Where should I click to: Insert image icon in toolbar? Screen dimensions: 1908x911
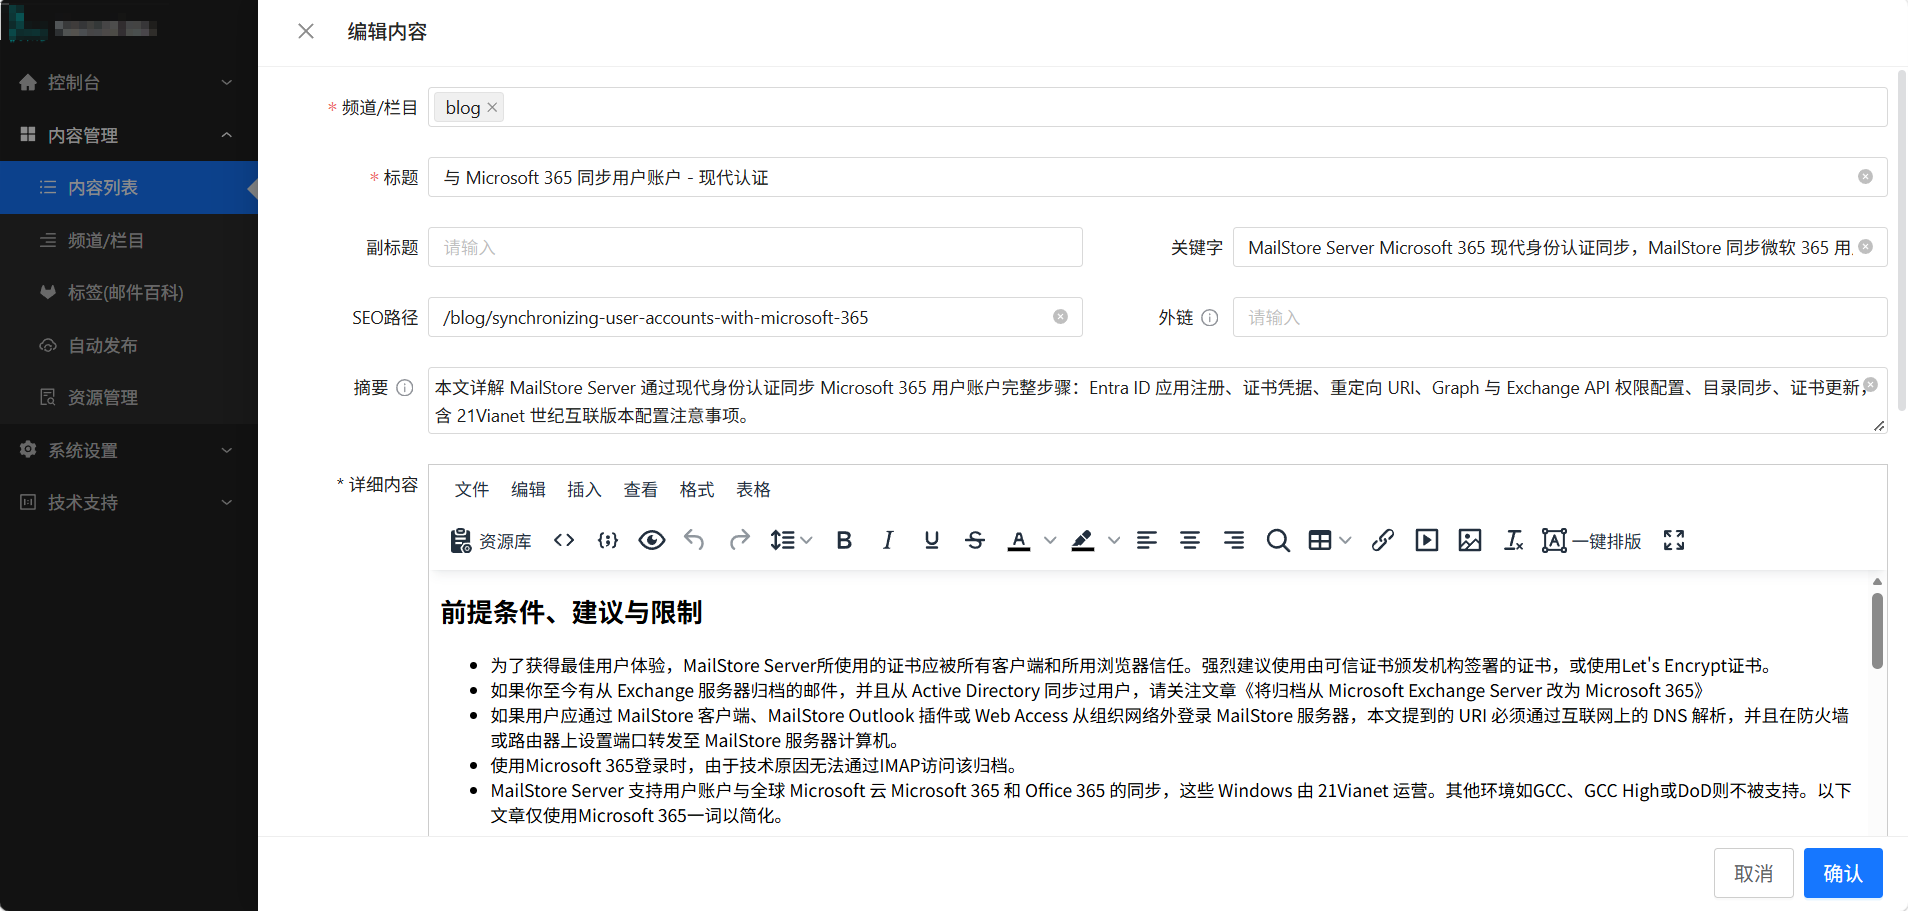click(x=1470, y=541)
